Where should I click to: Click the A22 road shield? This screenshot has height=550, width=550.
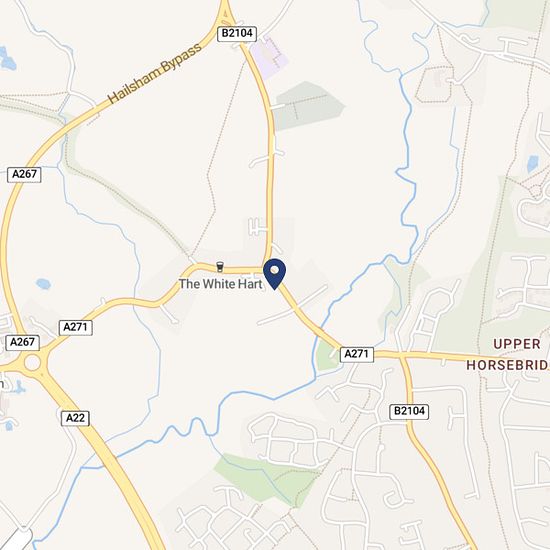[75, 418]
